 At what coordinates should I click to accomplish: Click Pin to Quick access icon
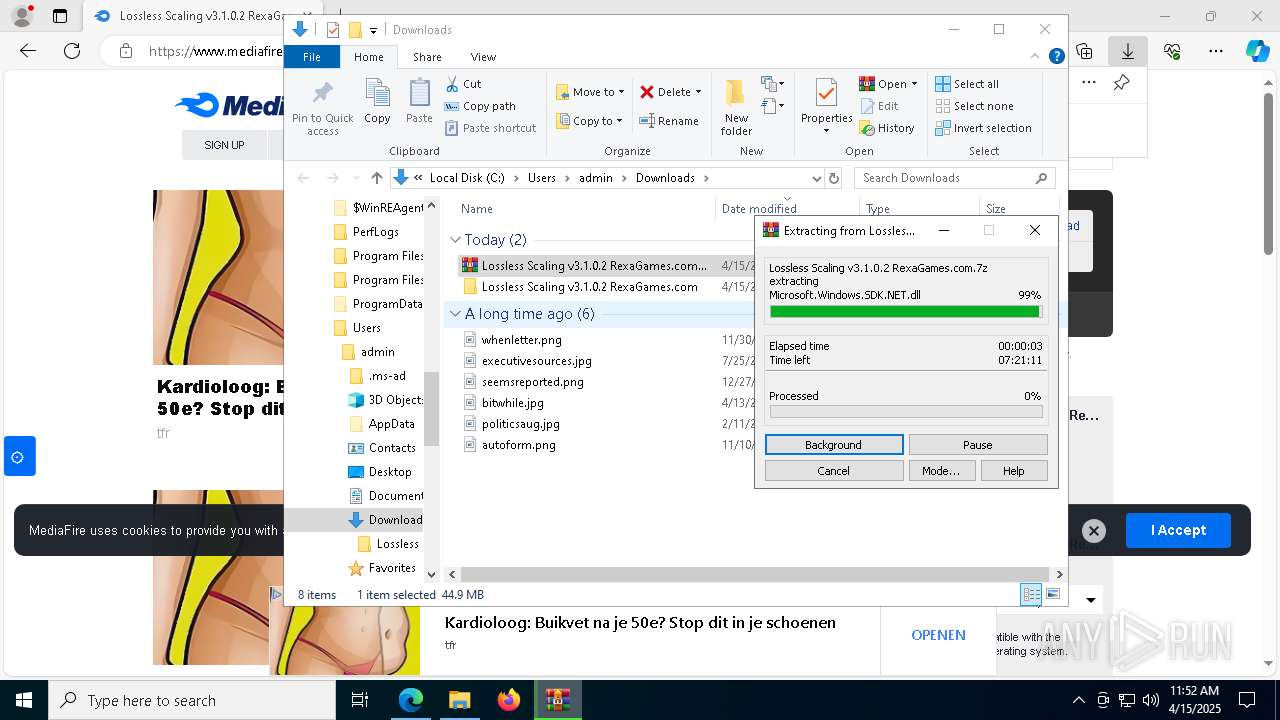[x=322, y=108]
